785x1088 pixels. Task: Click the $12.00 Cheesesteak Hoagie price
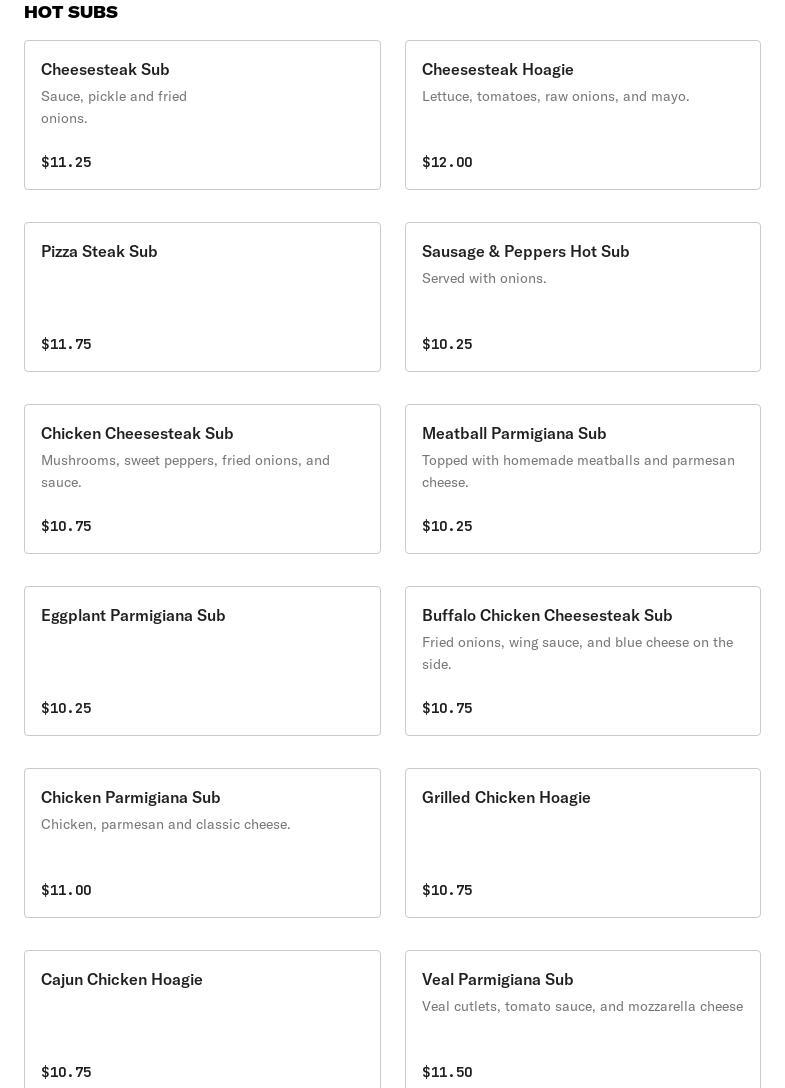coord(447,162)
